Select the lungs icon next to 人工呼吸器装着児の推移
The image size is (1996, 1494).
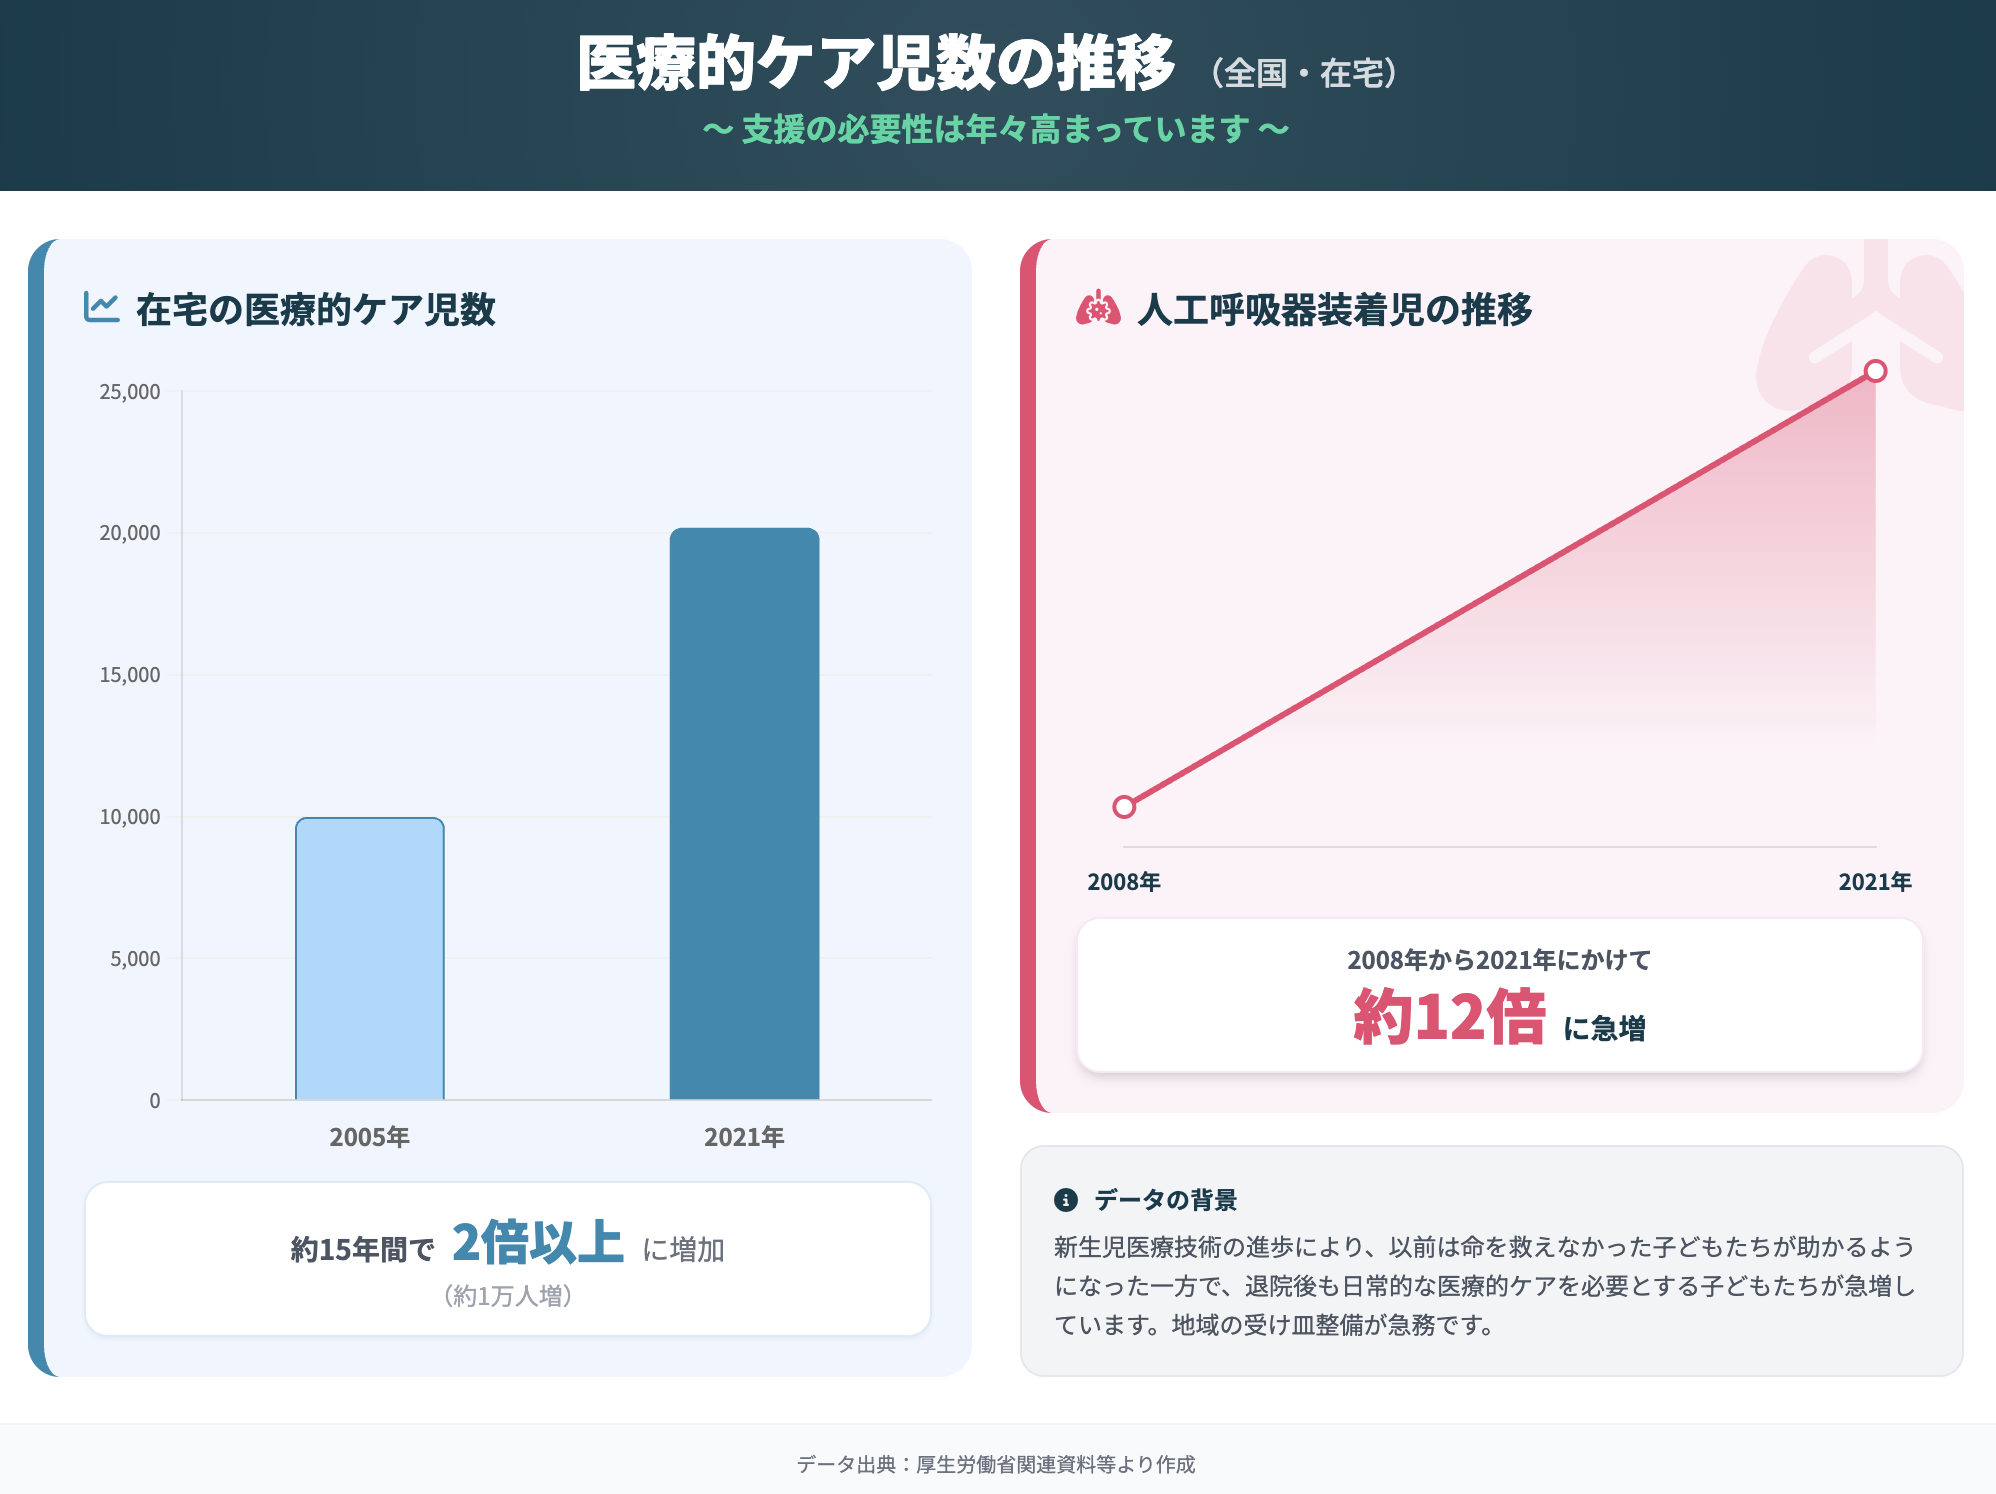coord(1097,310)
